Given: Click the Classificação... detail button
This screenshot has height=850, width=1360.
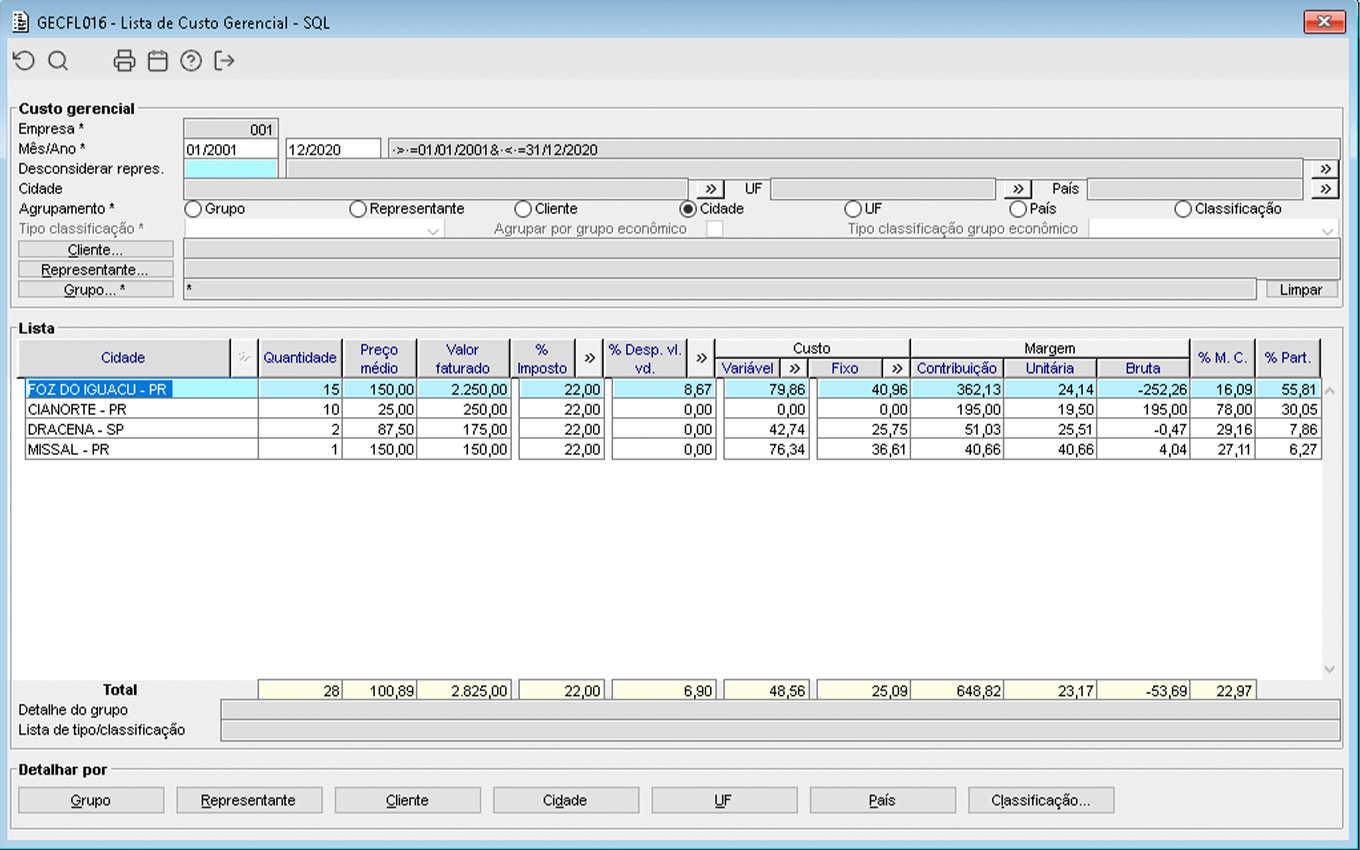Looking at the screenshot, I should pos(1040,800).
